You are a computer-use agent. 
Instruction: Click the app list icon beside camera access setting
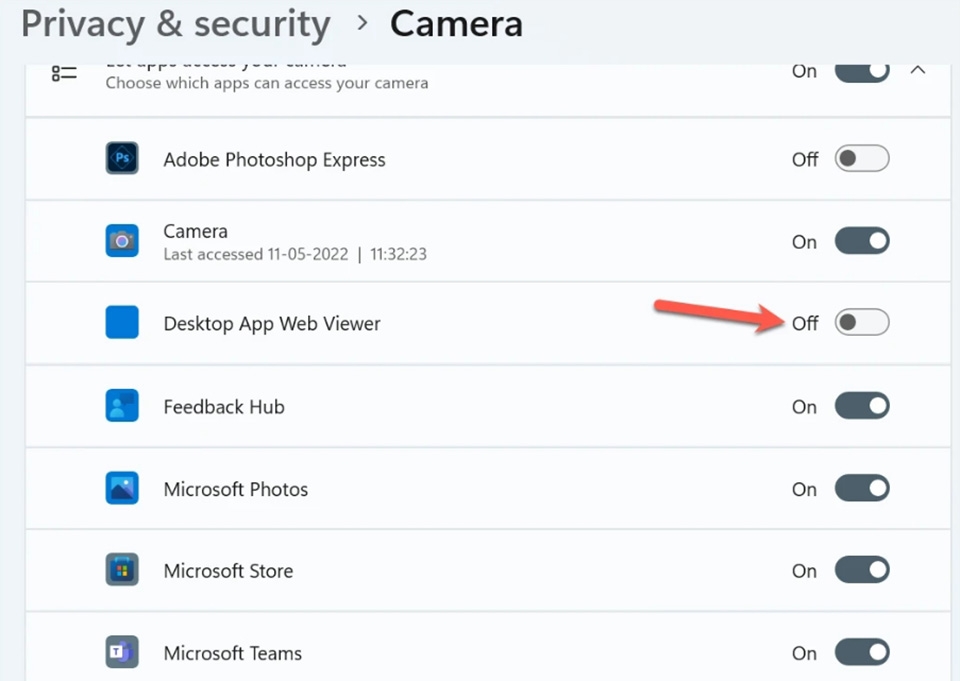pyautogui.click(x=62, y=72)
